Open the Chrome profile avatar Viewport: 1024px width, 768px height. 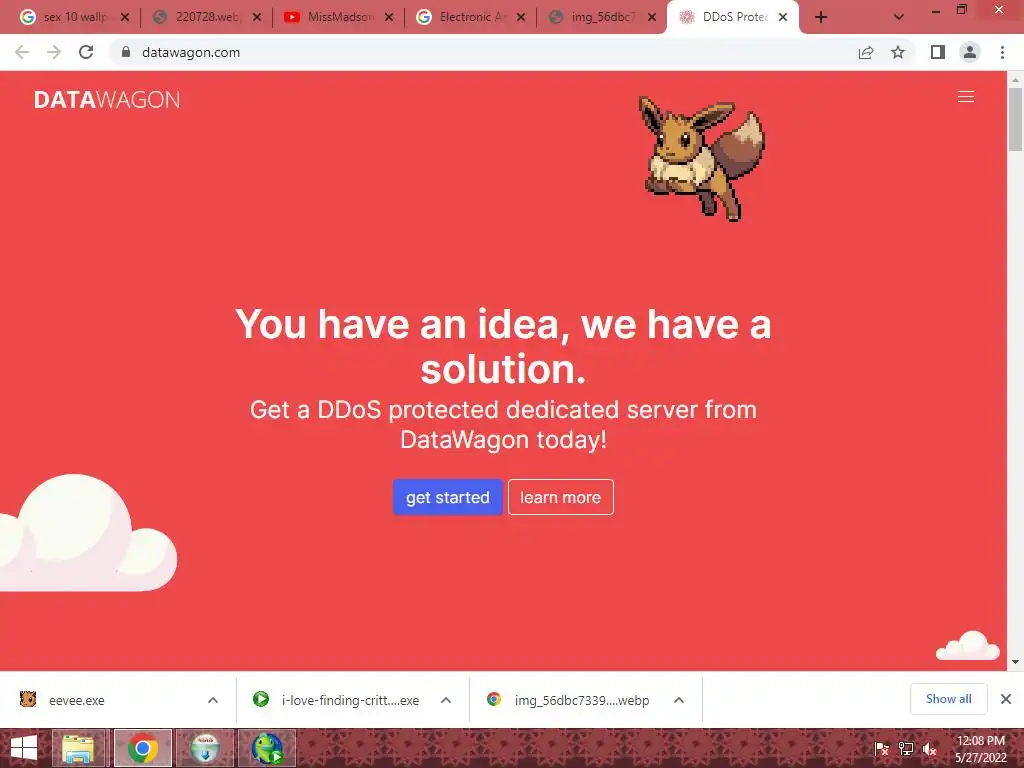coord(970,52)
